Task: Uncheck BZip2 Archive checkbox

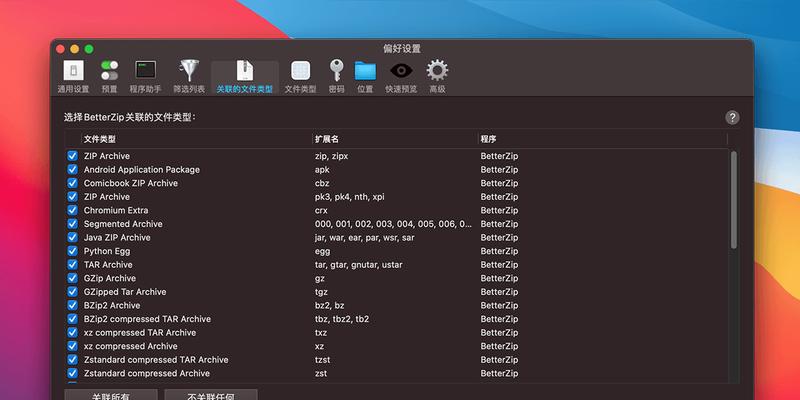Action: (72, 305)
